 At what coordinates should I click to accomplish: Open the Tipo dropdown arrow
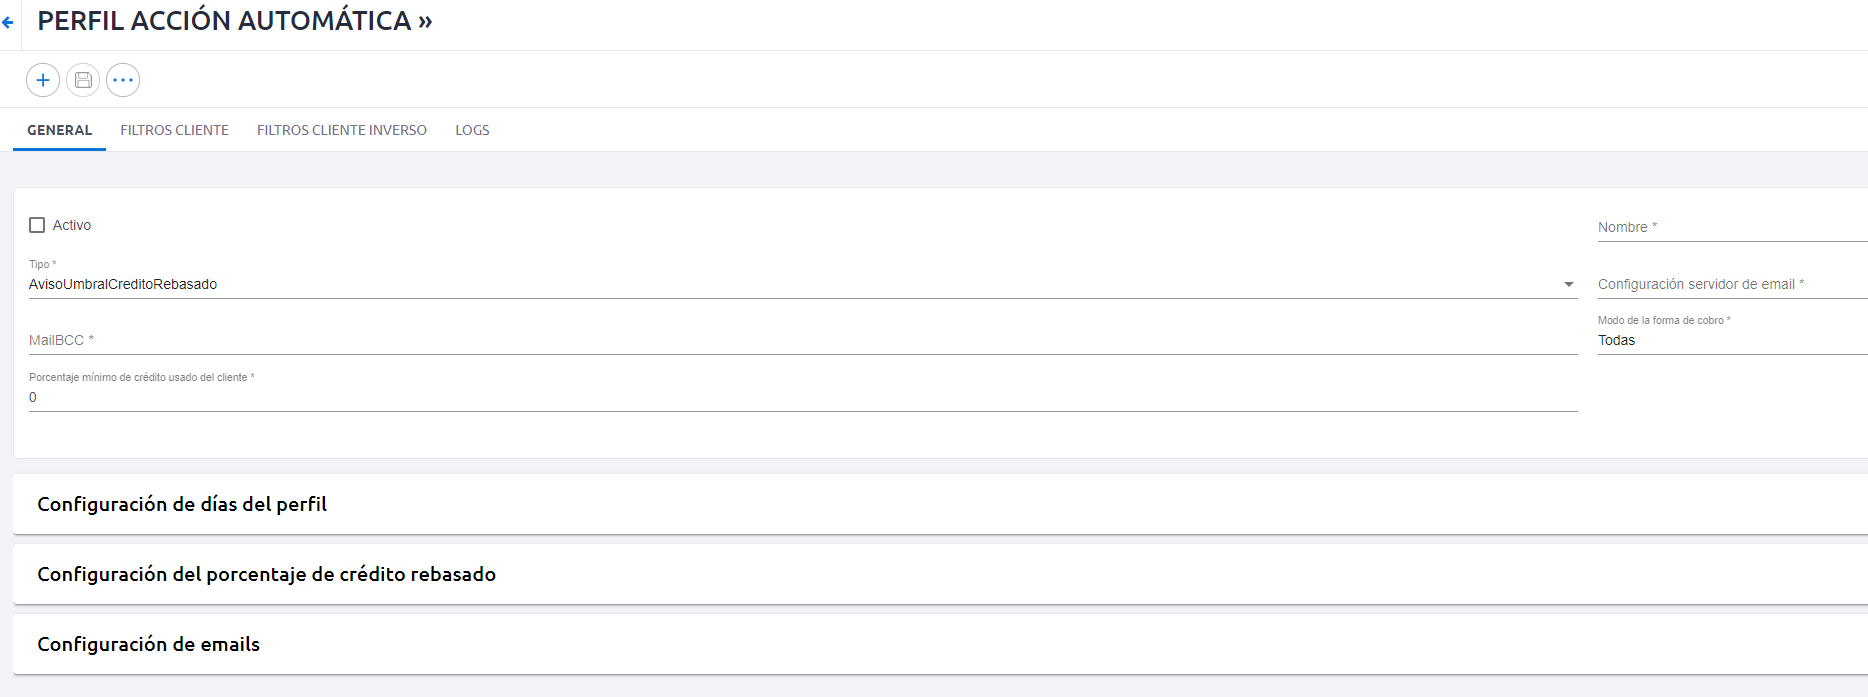(x=1568, y=285)
